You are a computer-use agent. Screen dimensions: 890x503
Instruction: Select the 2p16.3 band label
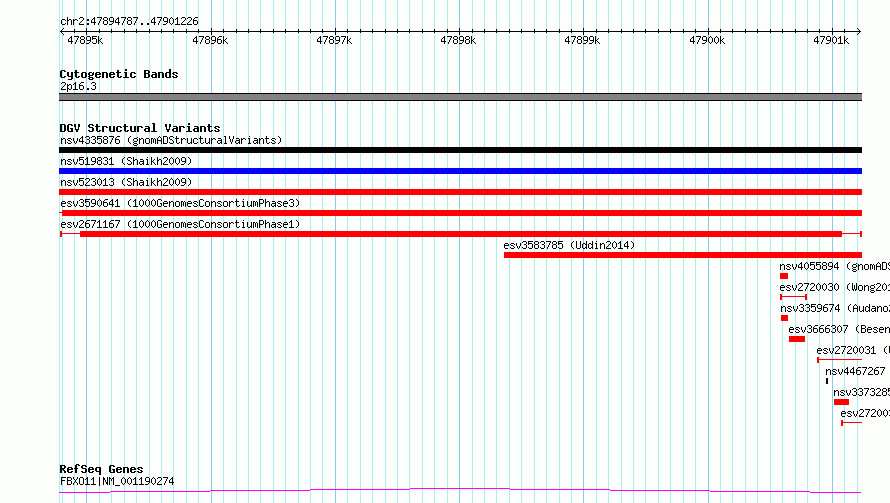click(78, 86)
